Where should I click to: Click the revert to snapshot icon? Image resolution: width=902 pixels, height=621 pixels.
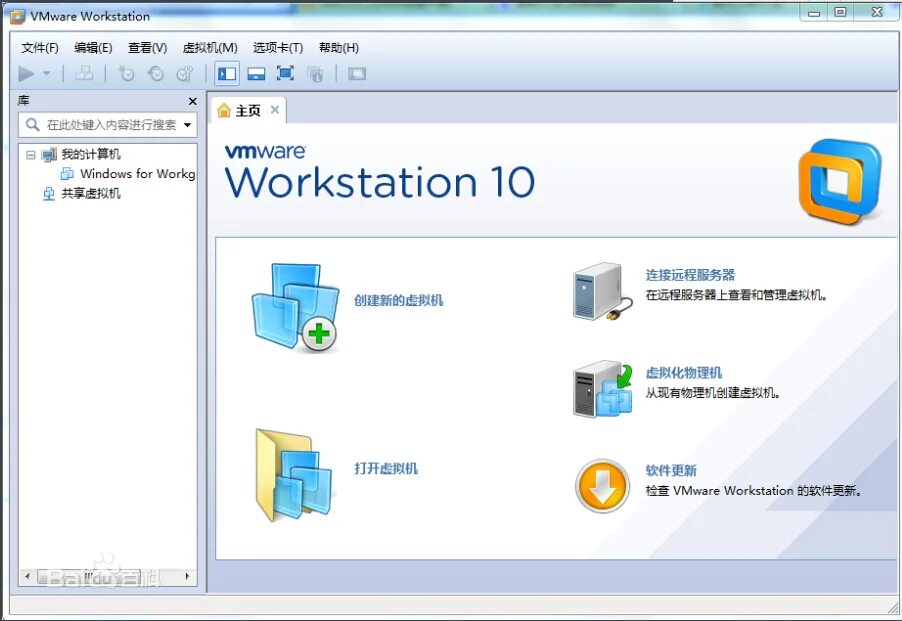coord(155,74)
